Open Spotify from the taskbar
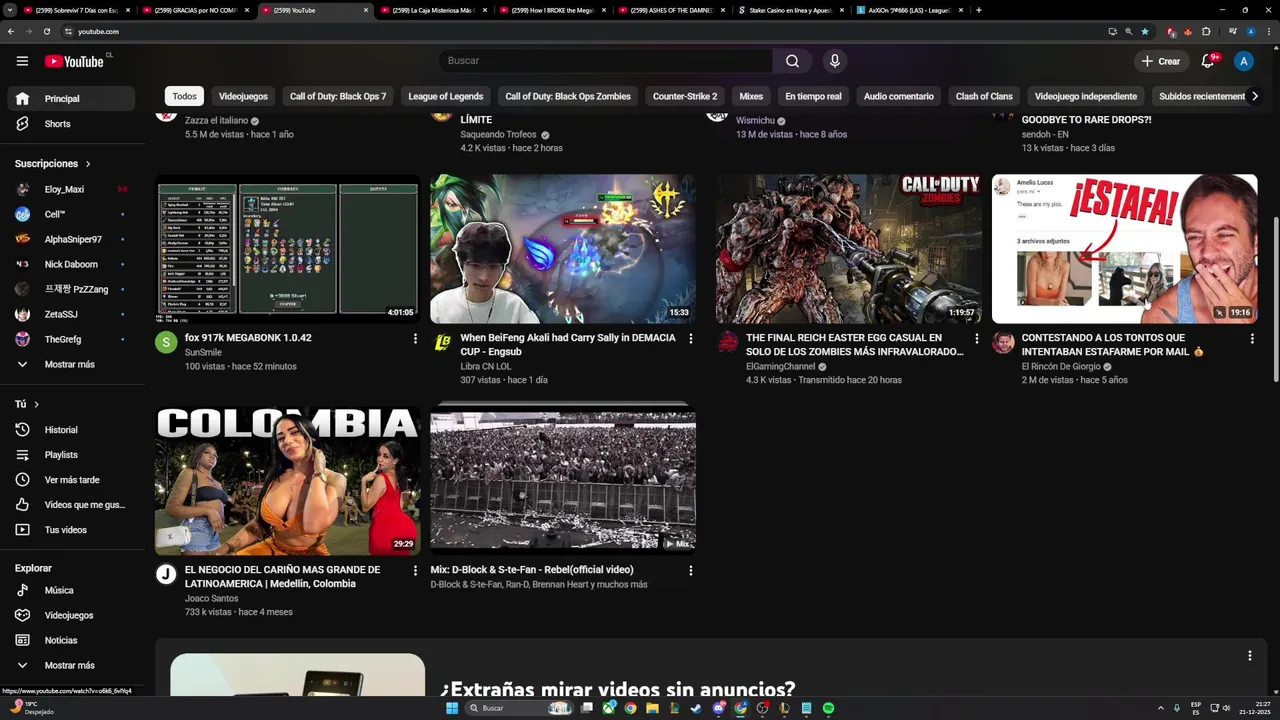Viewport: 1280px width, 720px height. coord(829,708)
